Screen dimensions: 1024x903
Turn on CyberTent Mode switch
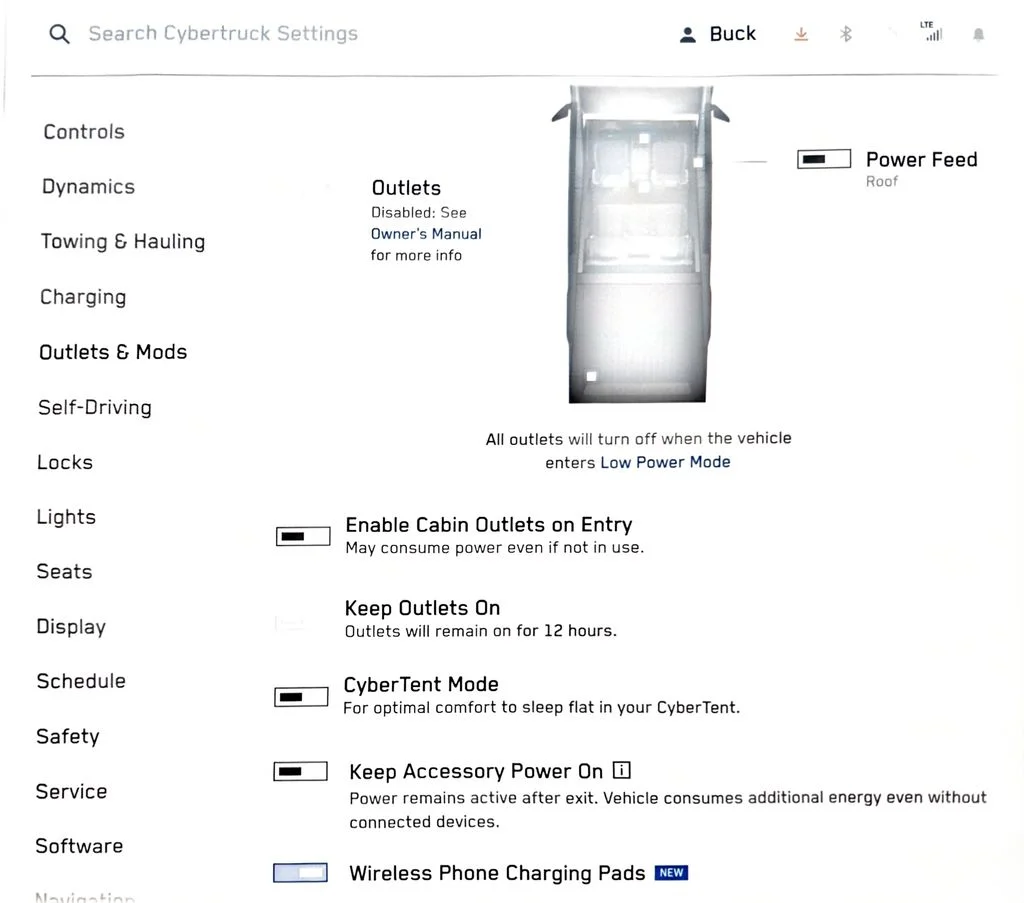click(301, 697)
